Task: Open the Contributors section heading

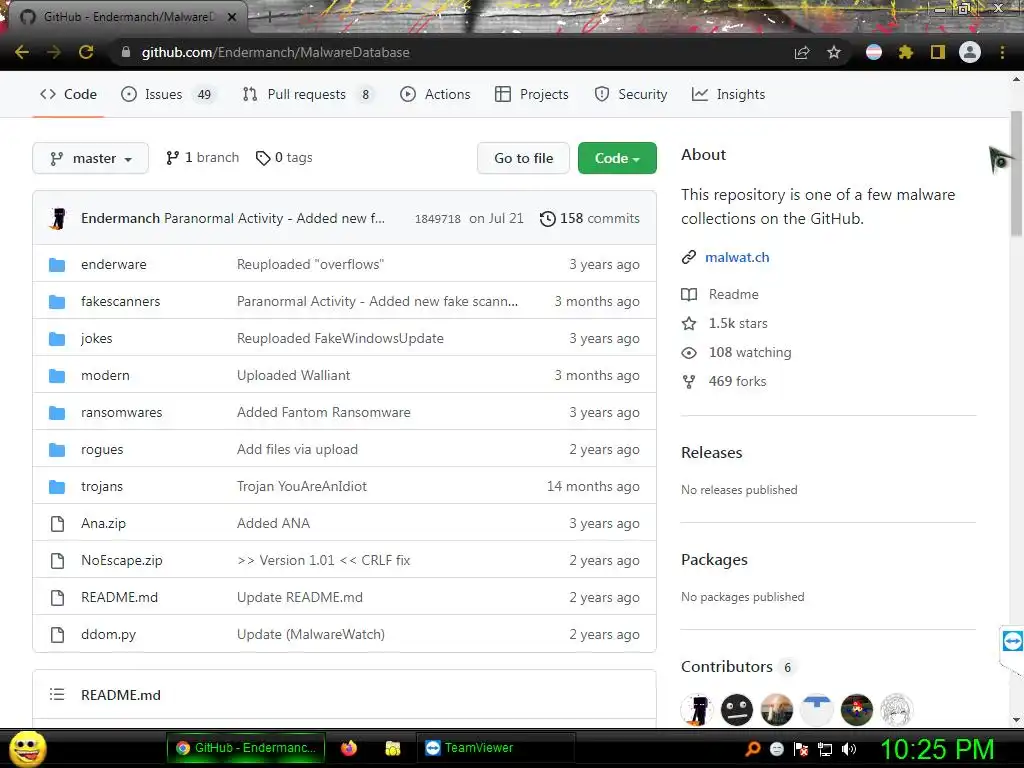Action: pos(727,667)
